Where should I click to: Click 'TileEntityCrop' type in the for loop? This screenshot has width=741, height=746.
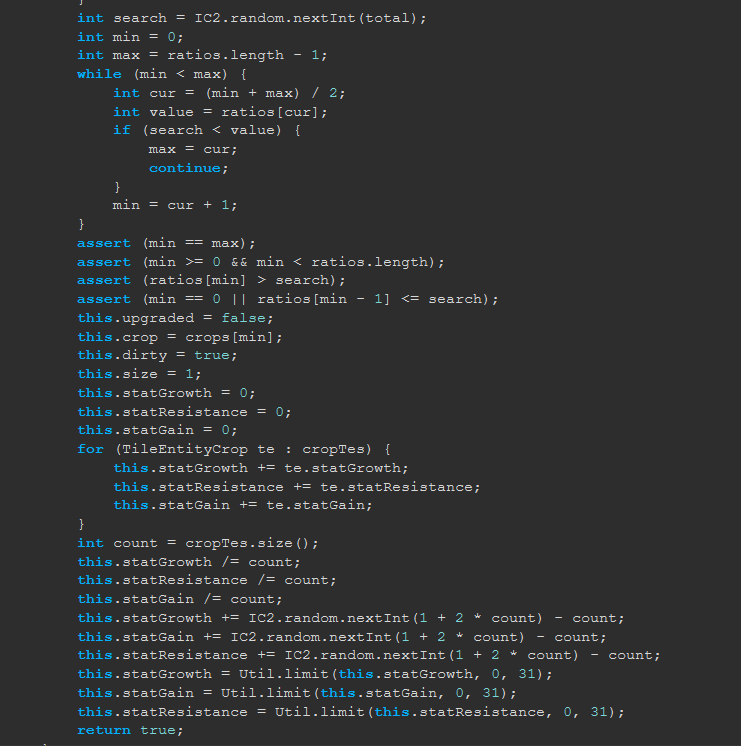point(185,450)
